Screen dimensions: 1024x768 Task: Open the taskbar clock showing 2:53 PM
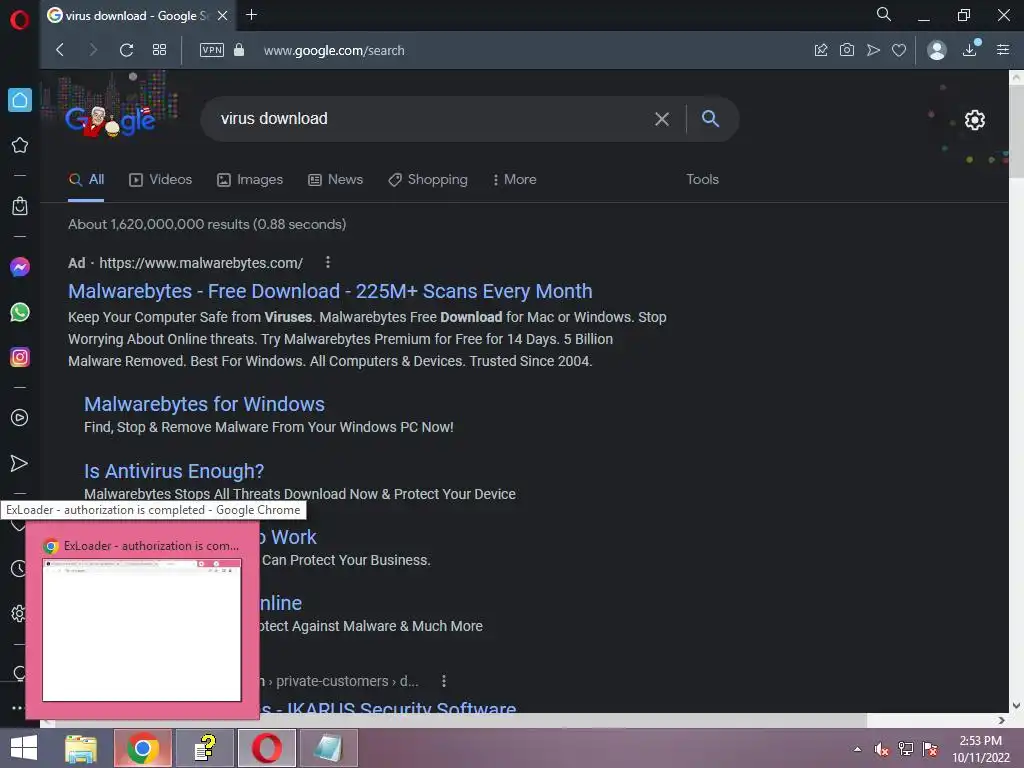(980, 749)
